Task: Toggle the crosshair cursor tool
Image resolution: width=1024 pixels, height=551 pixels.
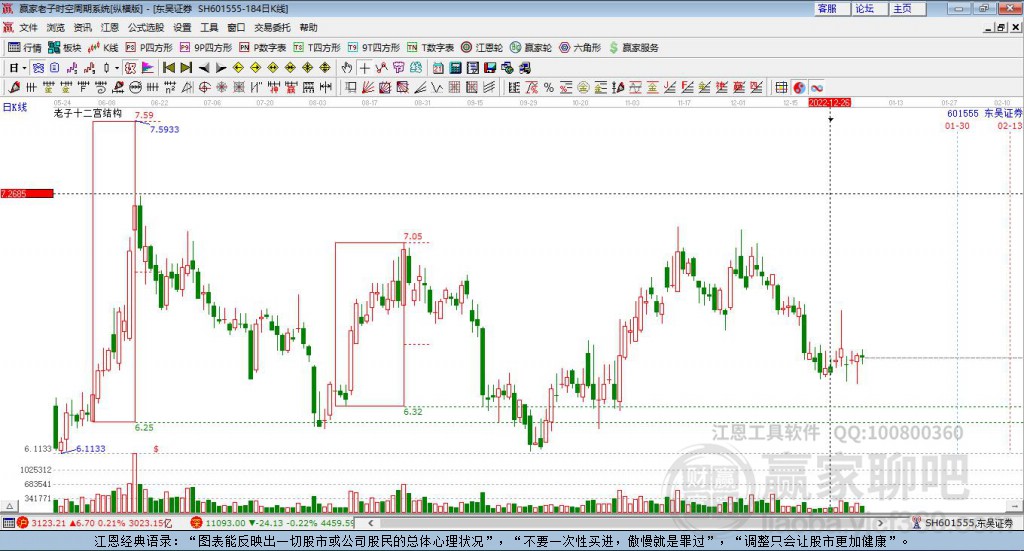Action: 364,68
